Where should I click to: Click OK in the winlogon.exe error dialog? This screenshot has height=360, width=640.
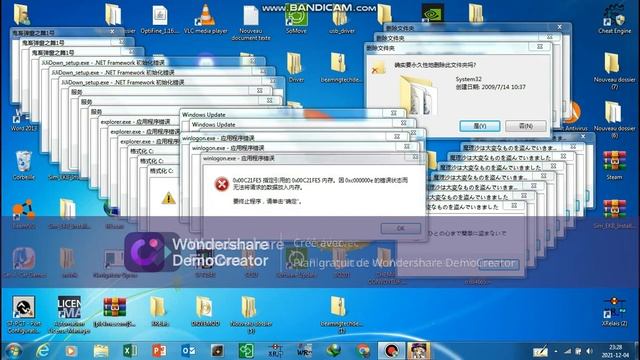[400, 228]
